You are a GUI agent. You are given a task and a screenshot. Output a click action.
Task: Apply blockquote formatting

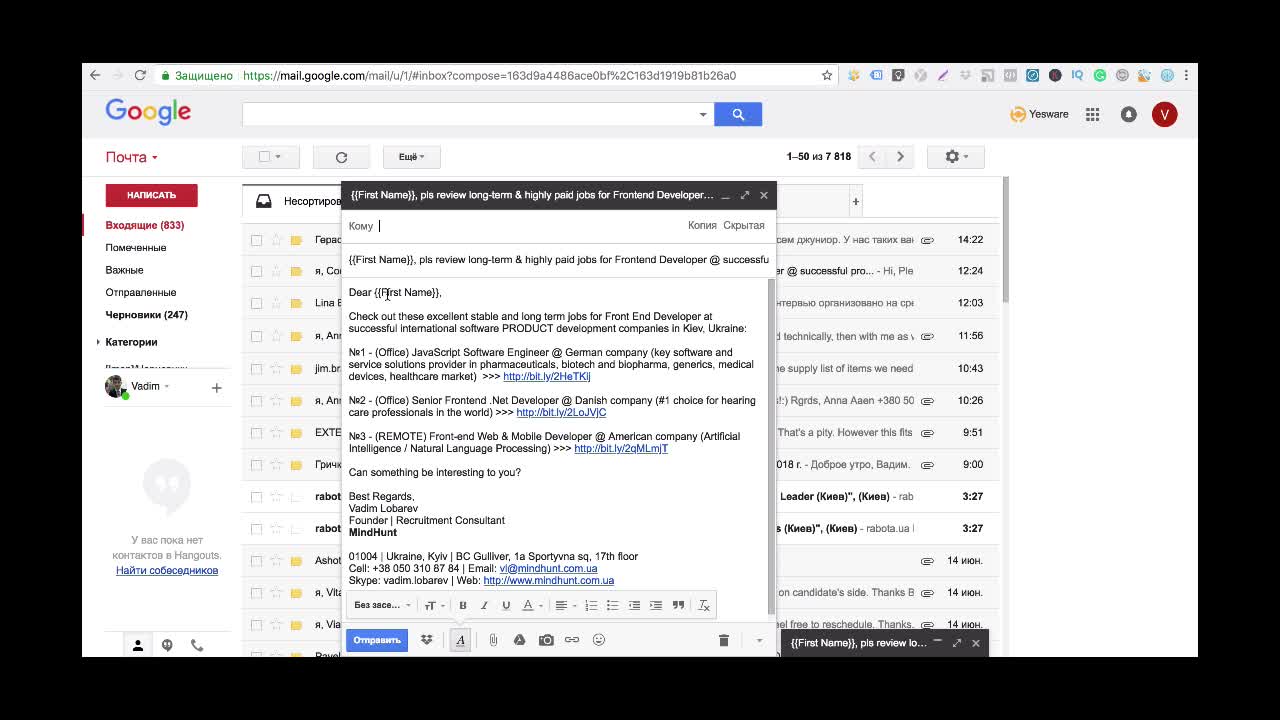[678, 605]
